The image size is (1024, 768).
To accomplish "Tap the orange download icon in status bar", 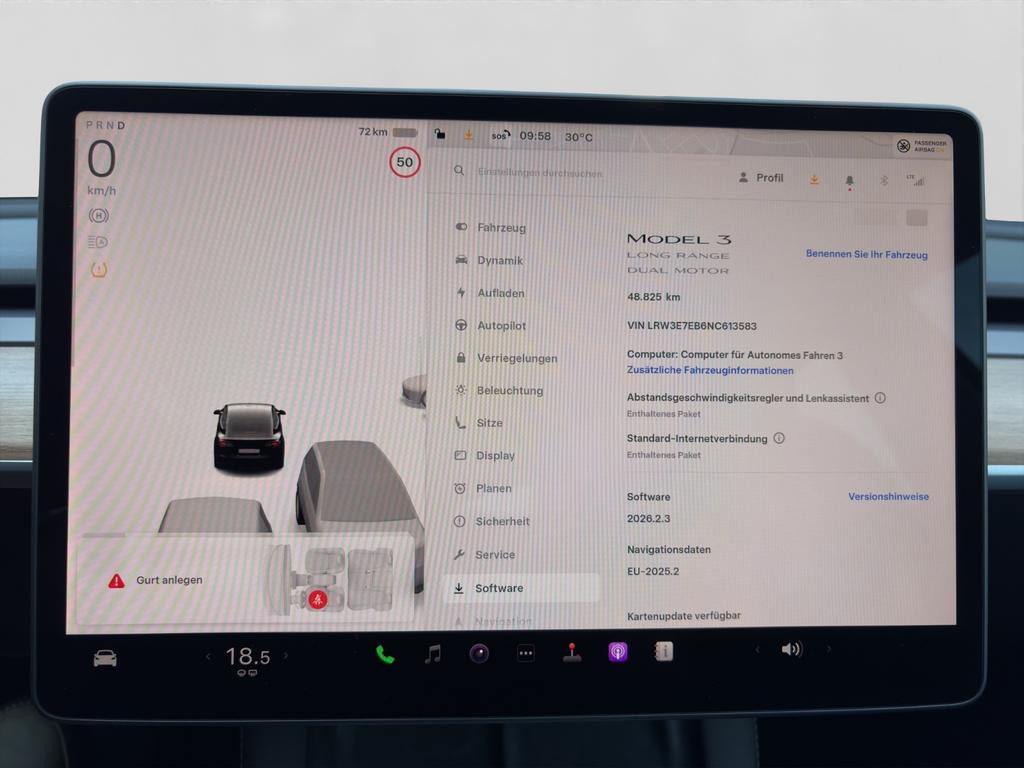I will (468, 135).
